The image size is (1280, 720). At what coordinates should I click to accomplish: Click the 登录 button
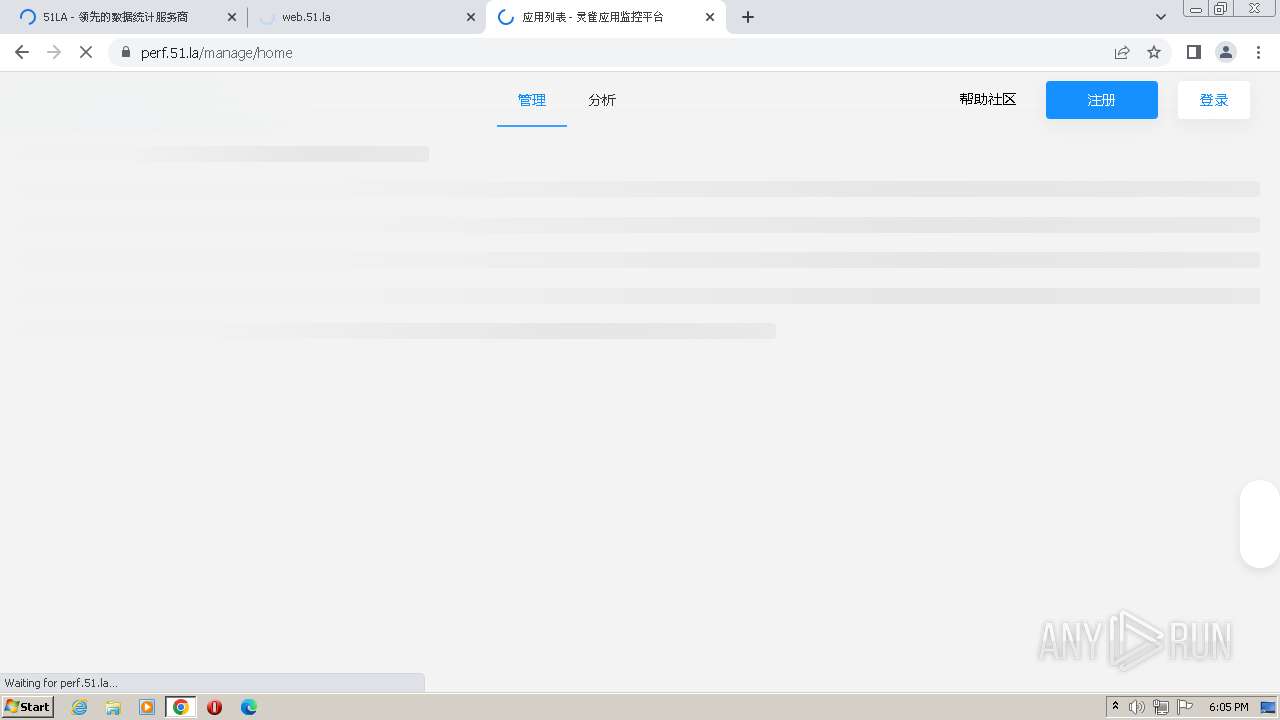1214,100
